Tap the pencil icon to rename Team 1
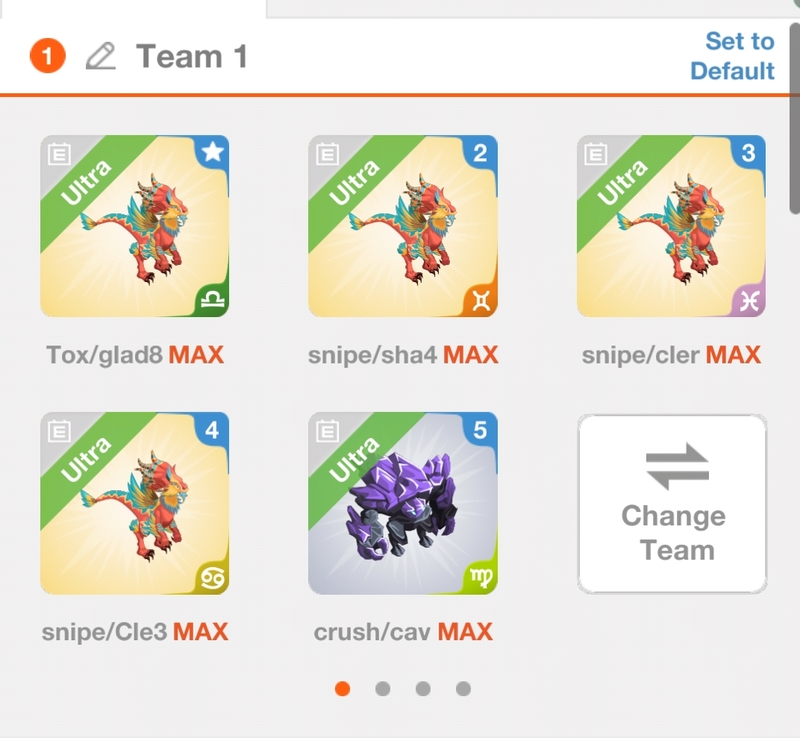800x738 pixels. click(101, 56)
